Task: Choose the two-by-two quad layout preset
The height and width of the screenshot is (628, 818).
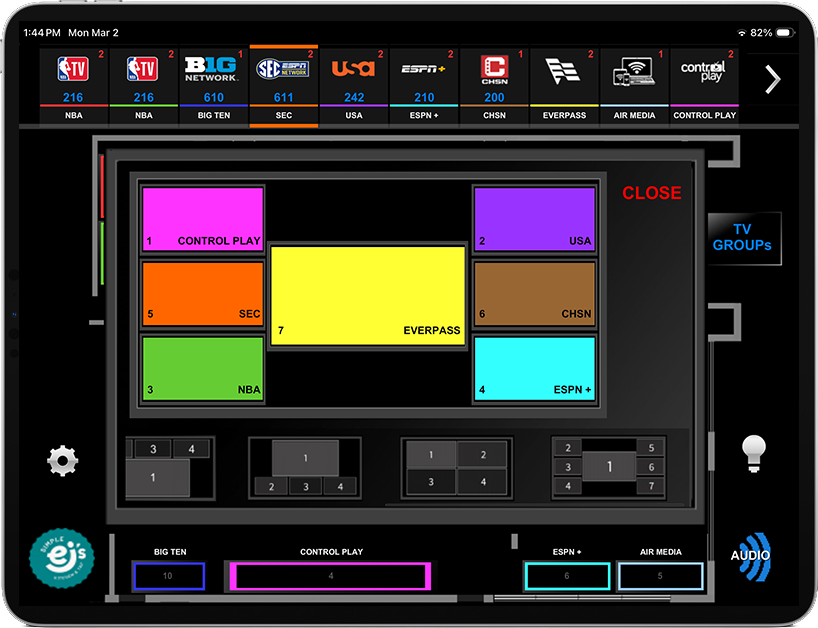Action: pos(456,468)
